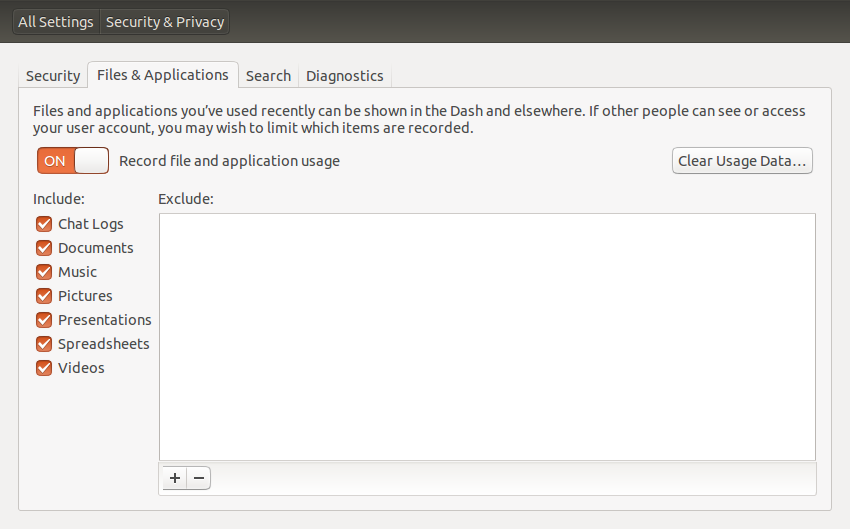Go to the Diagnostics tab
Viewport: 850px width, 529px height.
pos(345,76)
